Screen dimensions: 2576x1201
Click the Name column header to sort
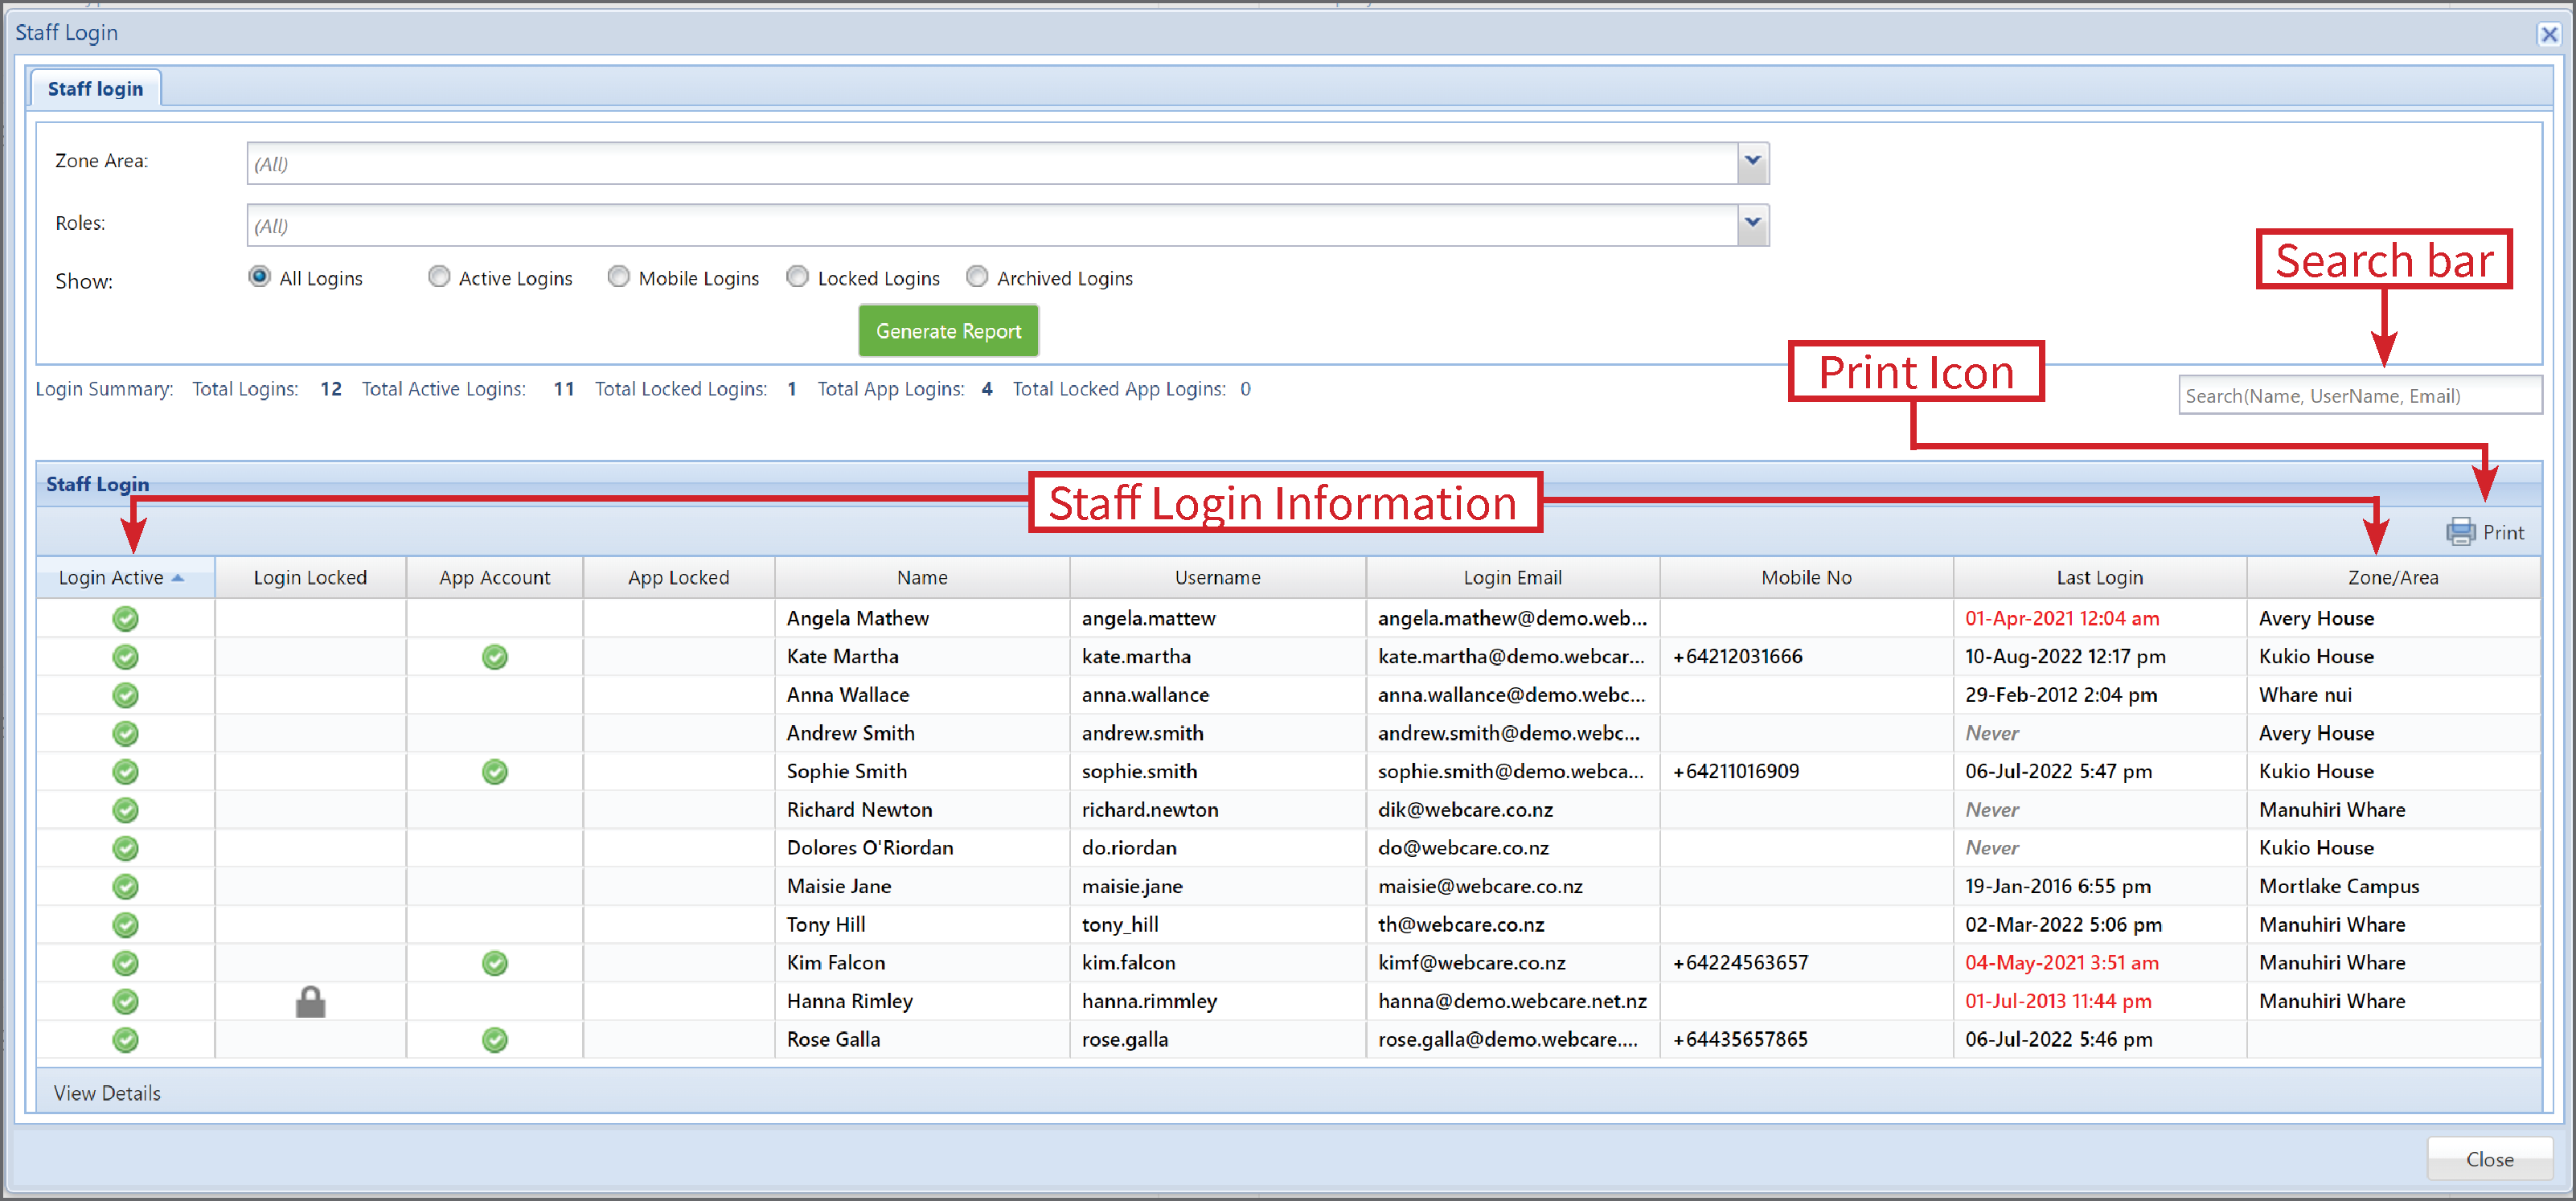[921, 577]
